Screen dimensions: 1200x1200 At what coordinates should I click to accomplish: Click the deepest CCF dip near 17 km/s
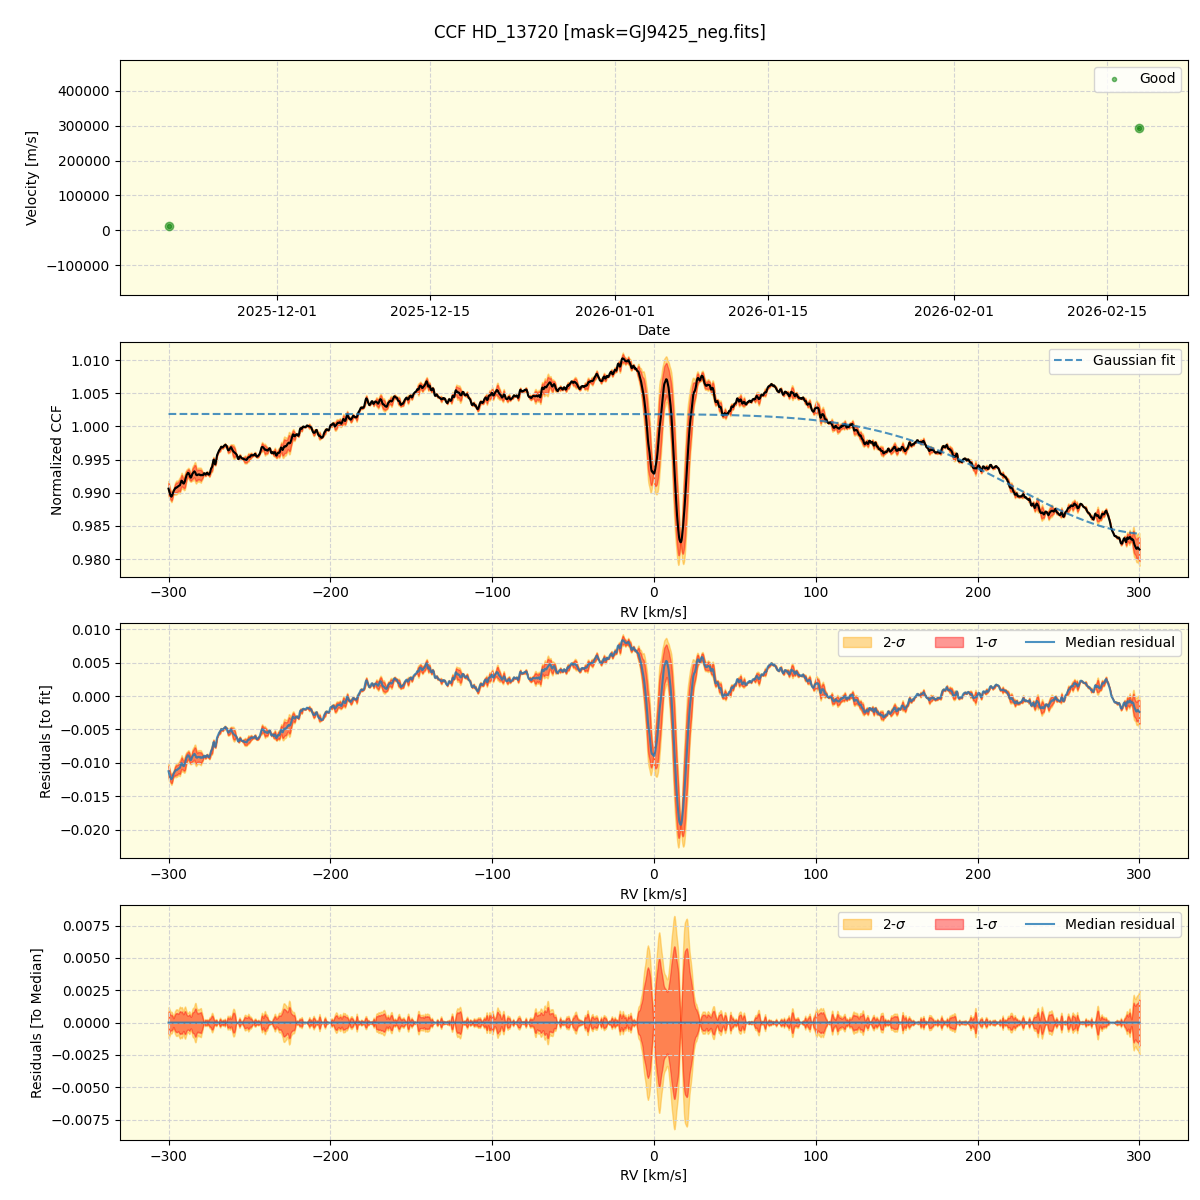coord(681,541)
